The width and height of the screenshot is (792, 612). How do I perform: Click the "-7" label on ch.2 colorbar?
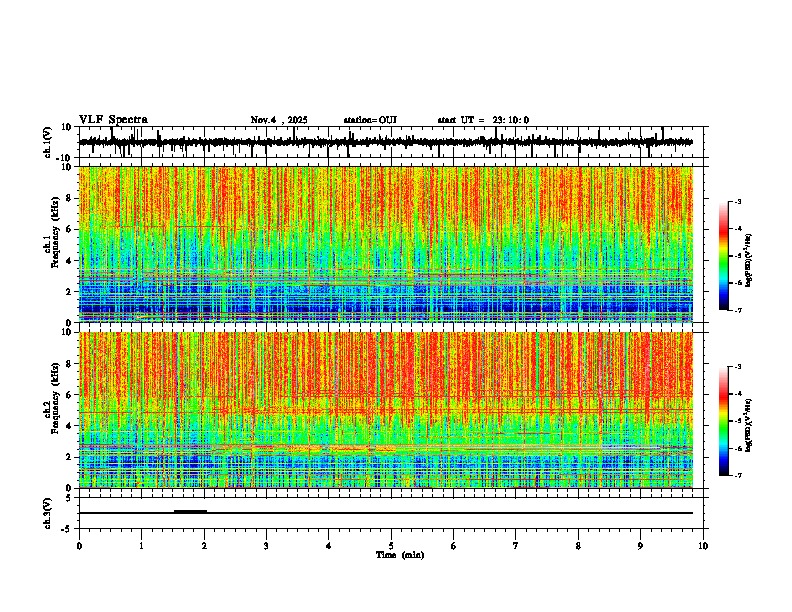click(736, 476)
